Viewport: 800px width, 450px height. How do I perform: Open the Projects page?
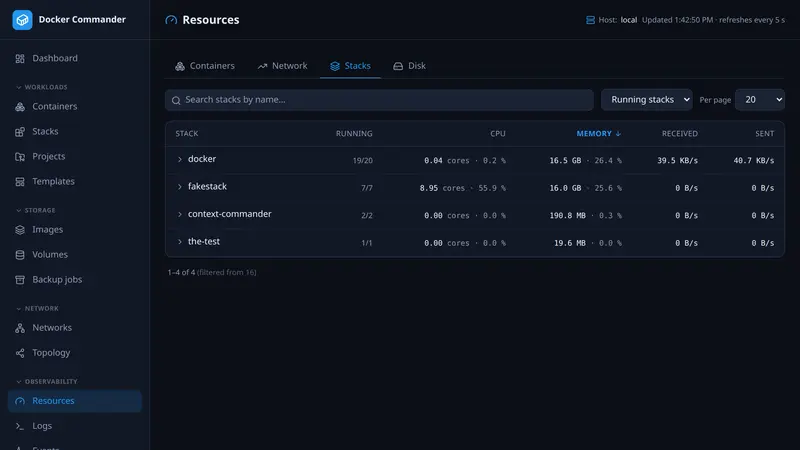[74, 157]
